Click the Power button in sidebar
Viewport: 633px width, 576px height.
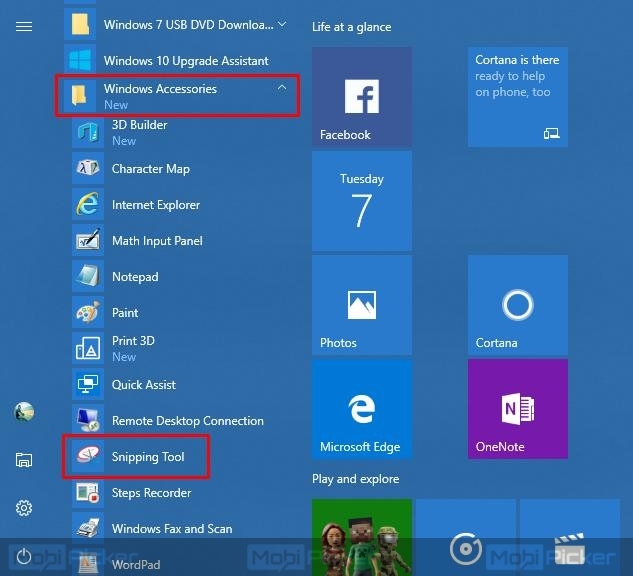(24, 556)
